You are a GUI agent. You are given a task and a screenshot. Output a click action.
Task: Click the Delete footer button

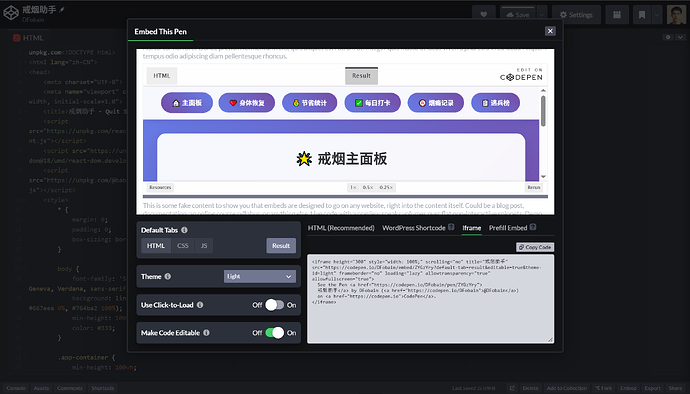530,388
